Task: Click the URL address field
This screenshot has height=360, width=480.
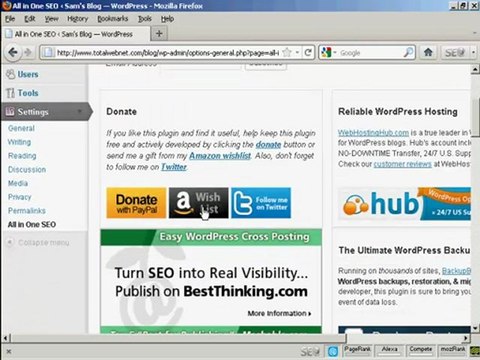Action: click(167, 53)
